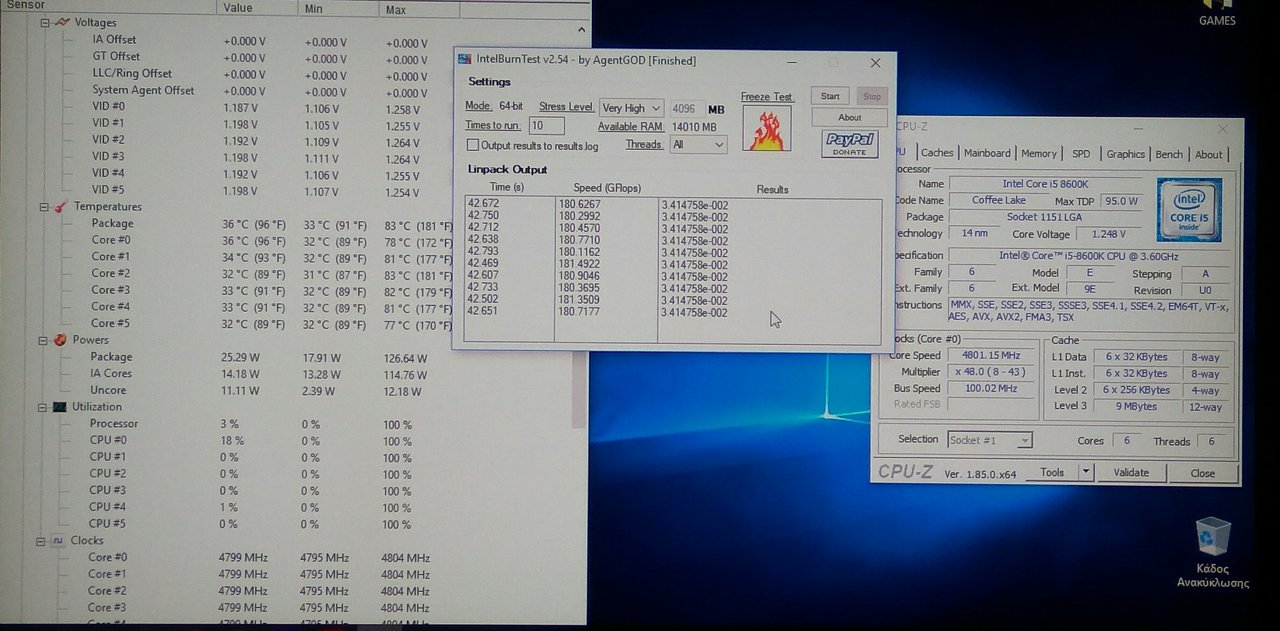Image resolution: width=1280 pixels, height=631 pixels.
Task: Click the Multiplier x 48.0 field
Action: point(990,372)
